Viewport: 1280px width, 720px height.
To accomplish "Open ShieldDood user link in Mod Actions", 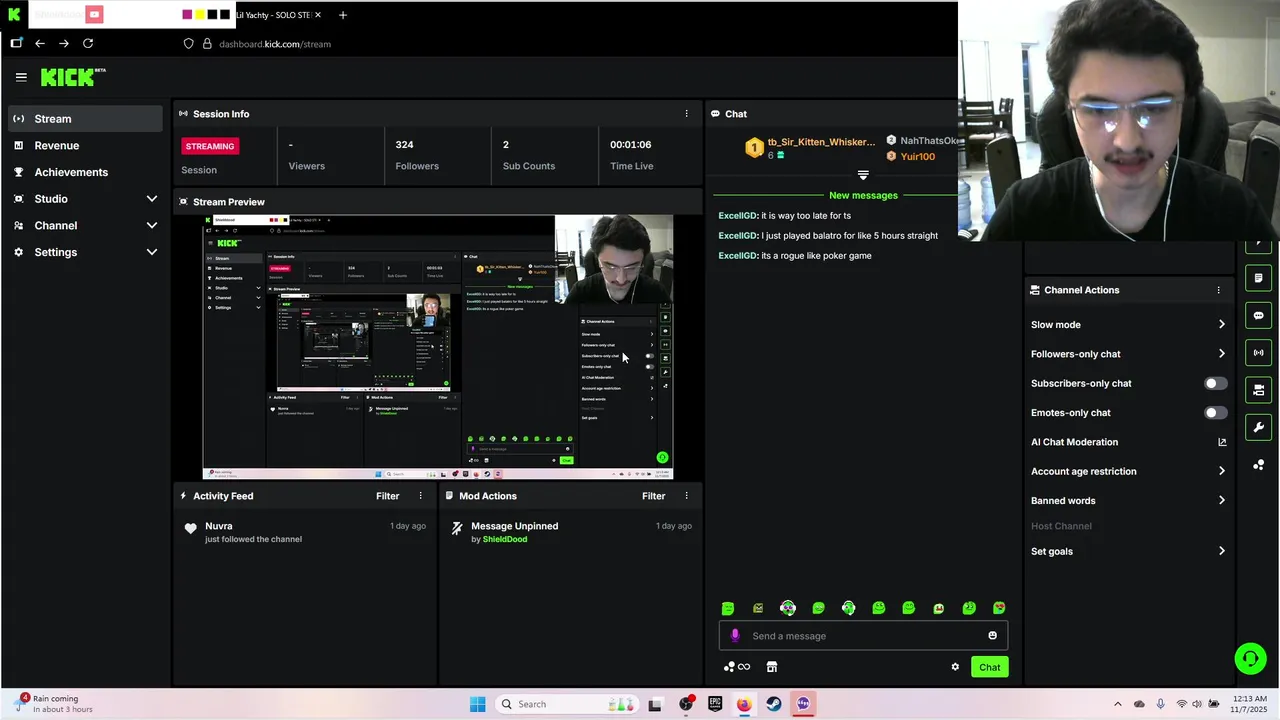I will (505, 539).
